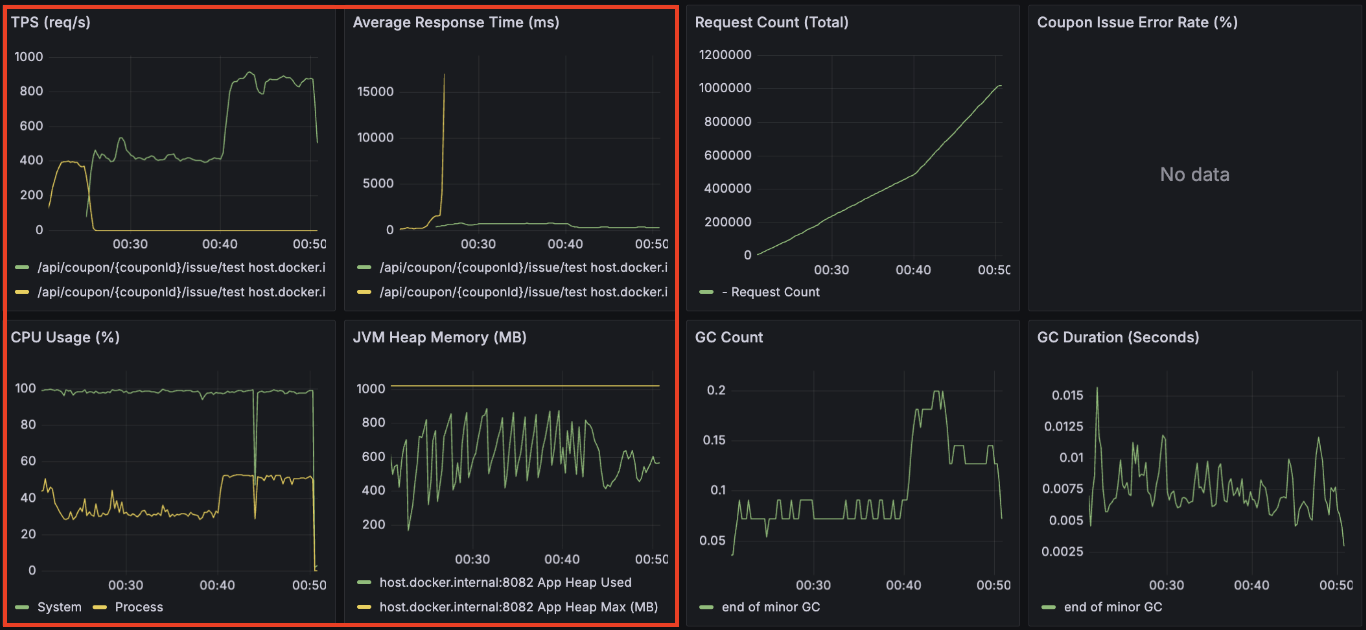Screen dimensions: 1366x630
Task: Click the yellow color swatch beside Process
Action: point(100,607)
